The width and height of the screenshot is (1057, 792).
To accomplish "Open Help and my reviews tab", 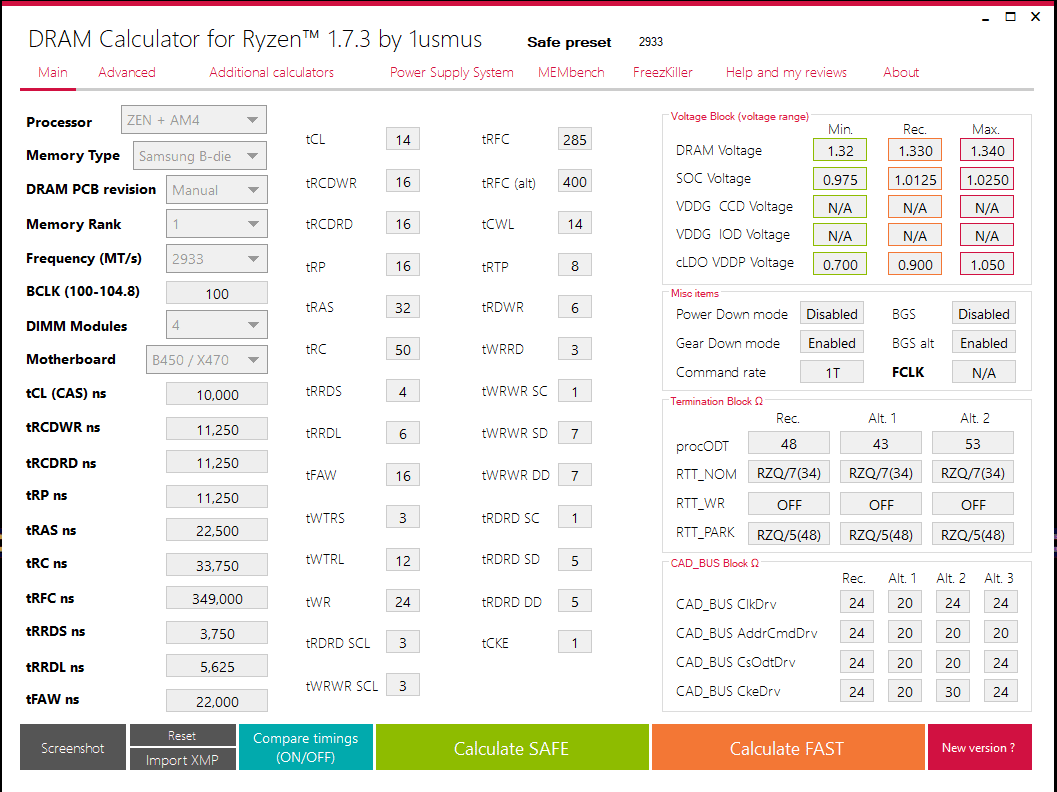I will 786,72.
